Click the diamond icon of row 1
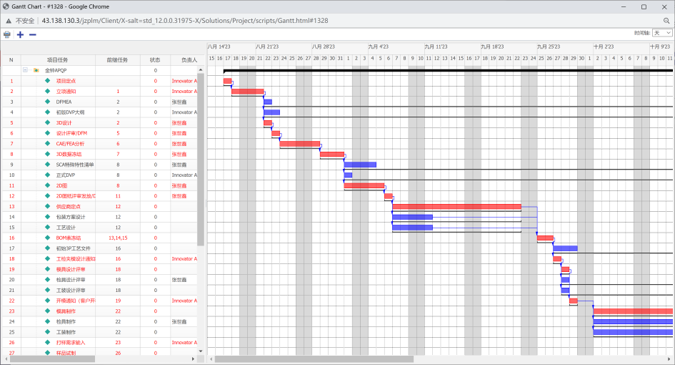 tap(47, 80)
